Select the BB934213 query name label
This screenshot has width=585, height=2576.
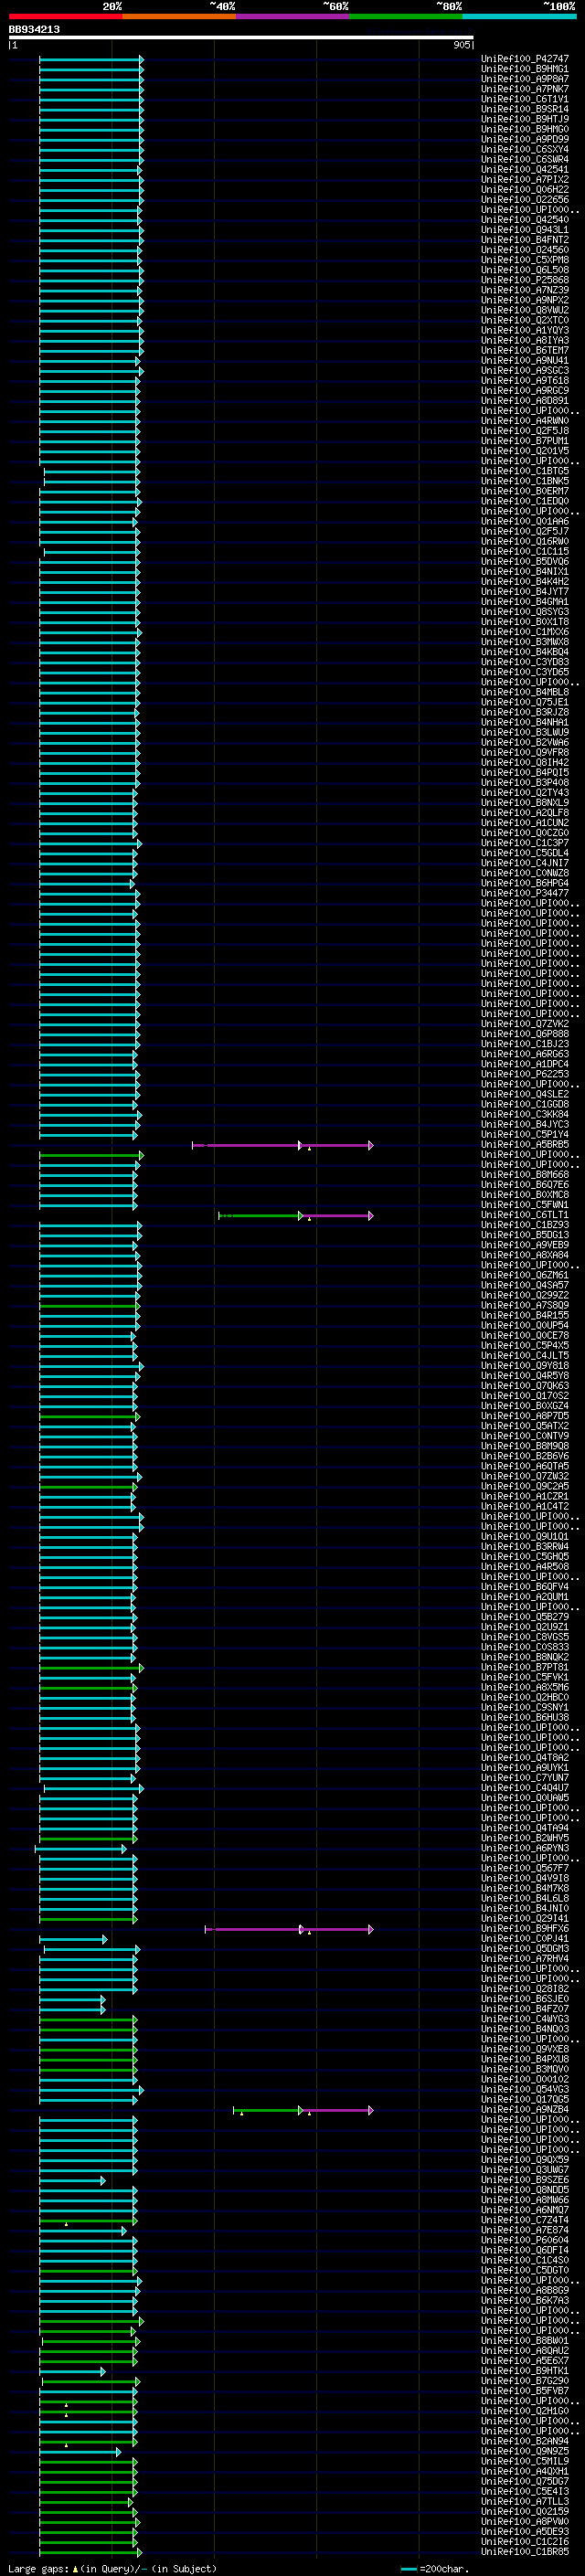pyautogui.click(x=34, y=30)
